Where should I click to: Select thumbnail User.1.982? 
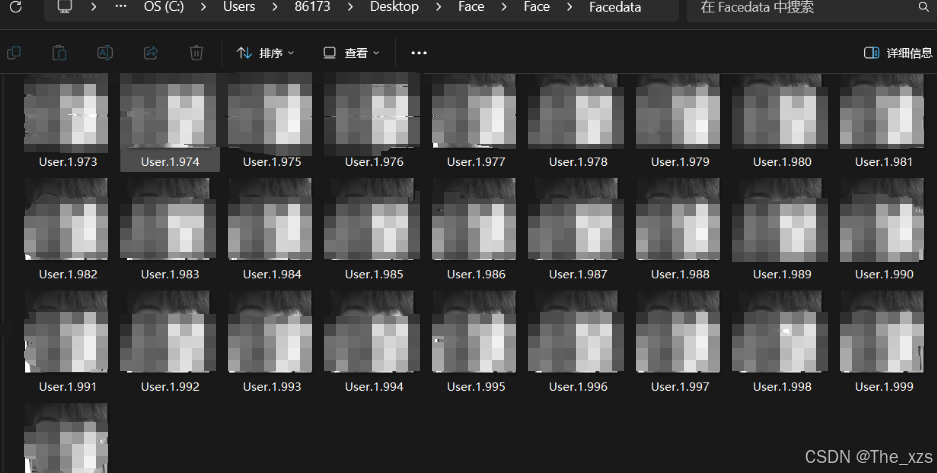click(x=66, y=219)
